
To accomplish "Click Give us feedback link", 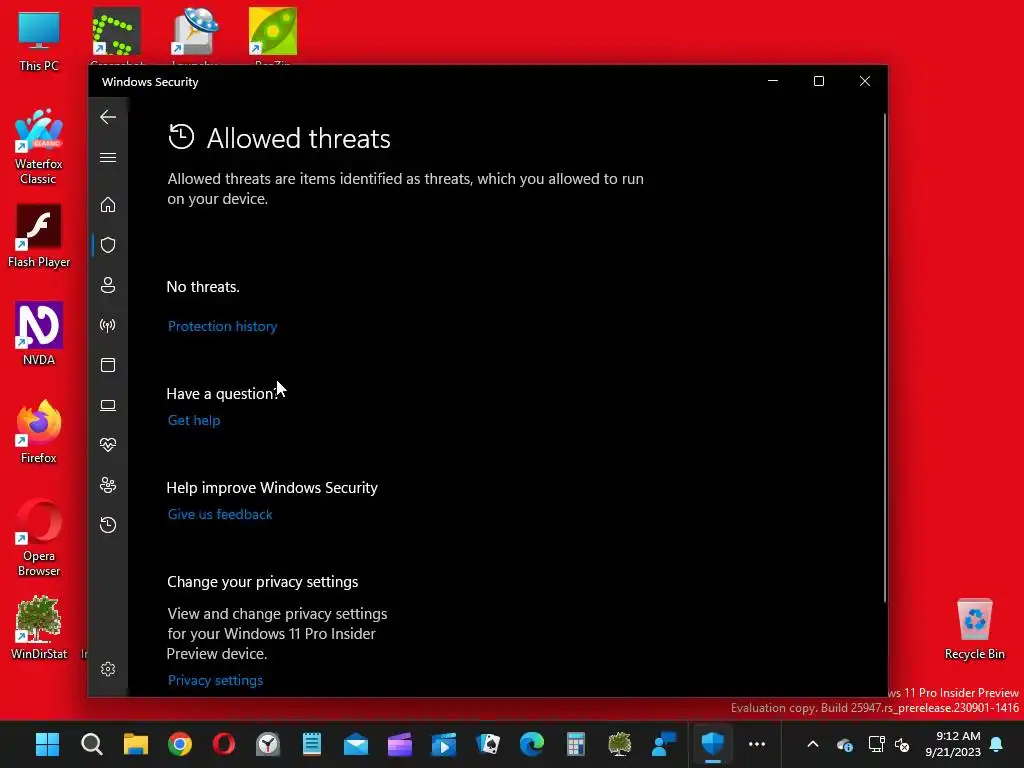I will pos(219,515).
